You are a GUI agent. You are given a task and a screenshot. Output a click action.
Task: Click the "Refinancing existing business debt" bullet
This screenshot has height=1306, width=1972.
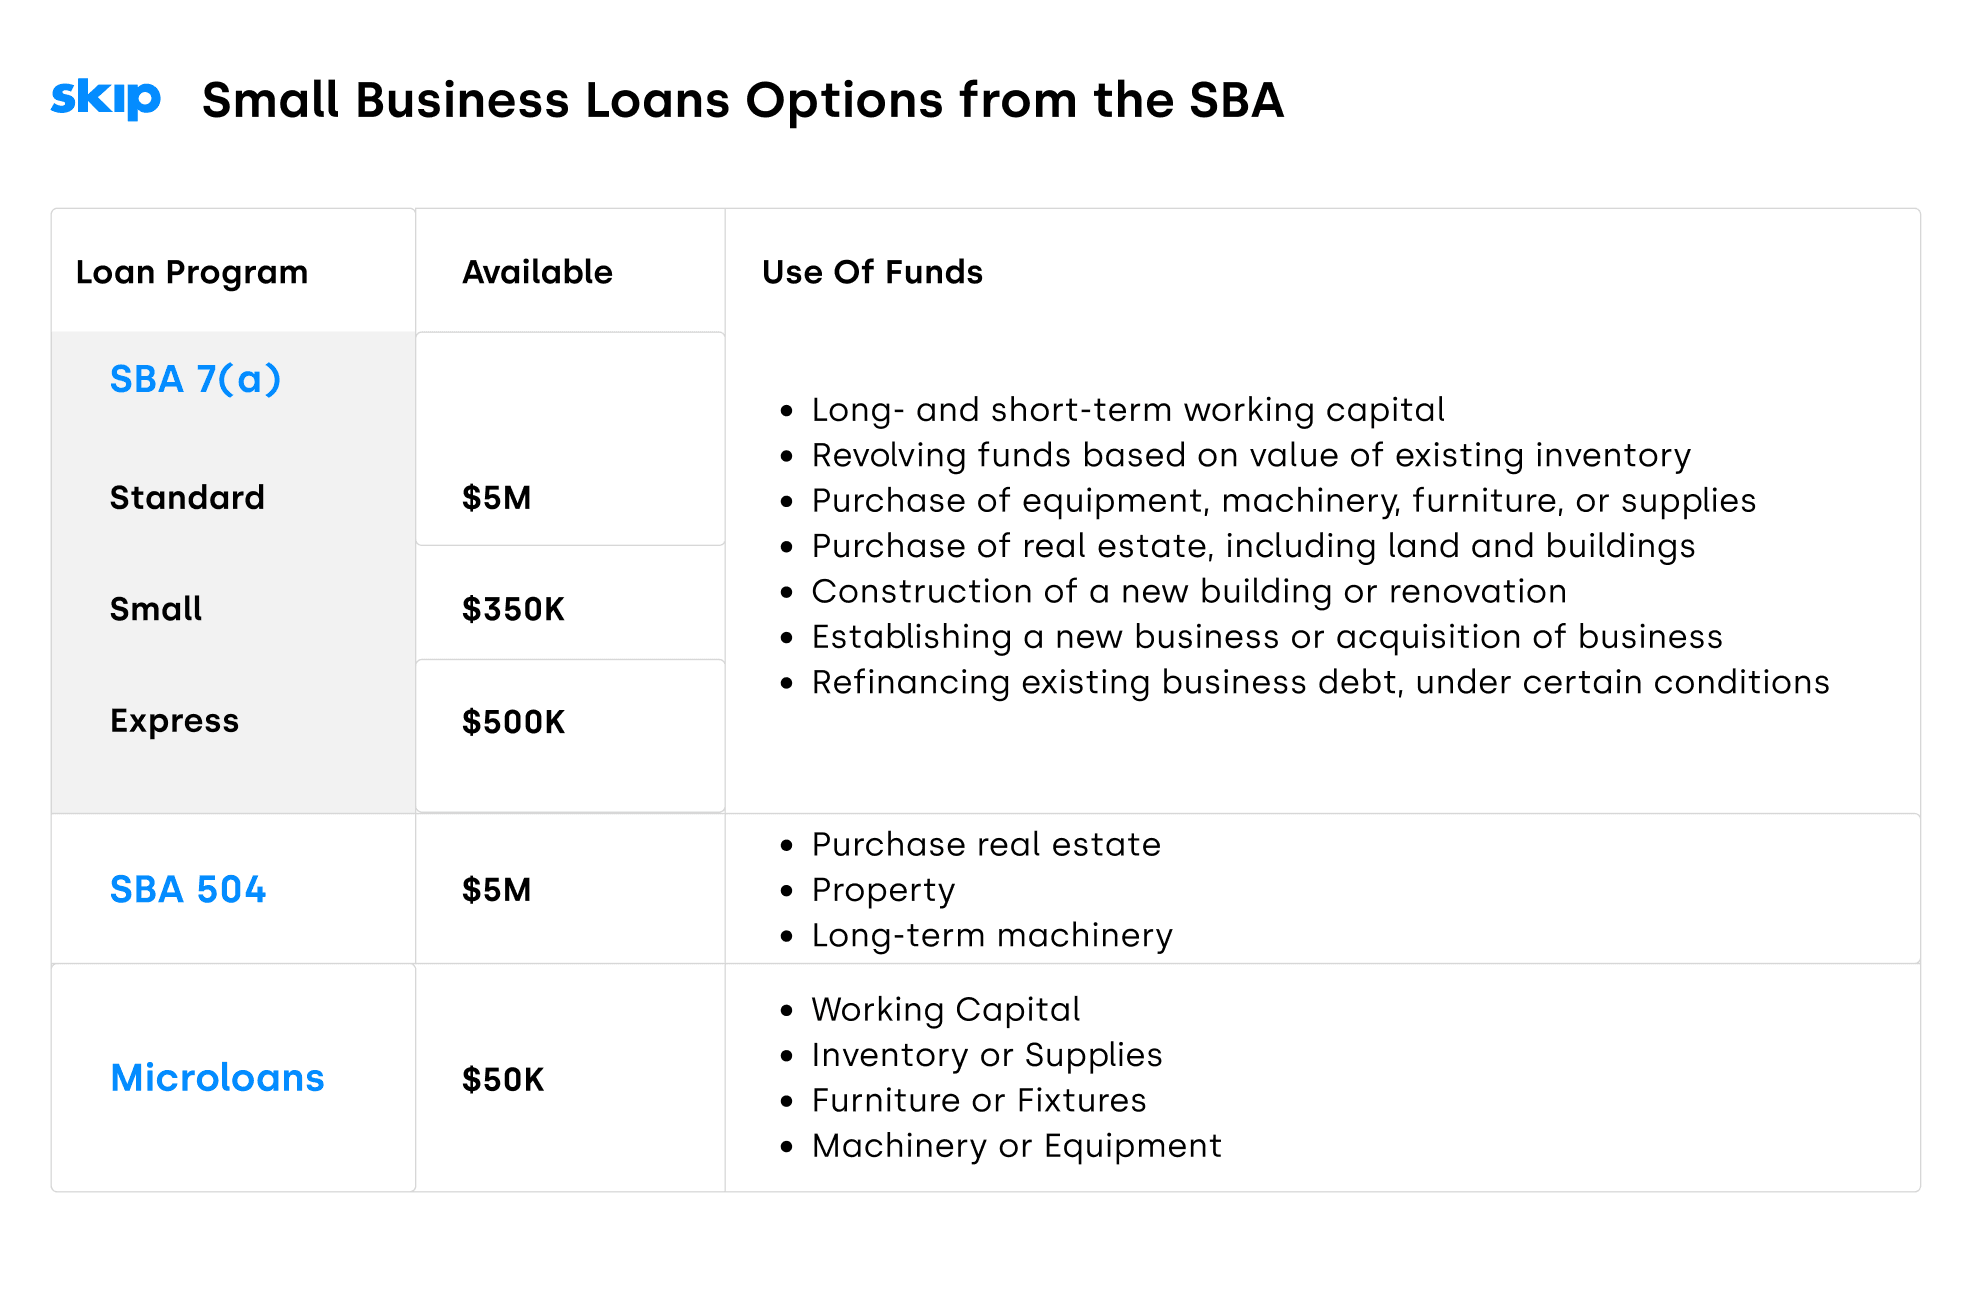pyautogui.click(x=1320, y=682)
